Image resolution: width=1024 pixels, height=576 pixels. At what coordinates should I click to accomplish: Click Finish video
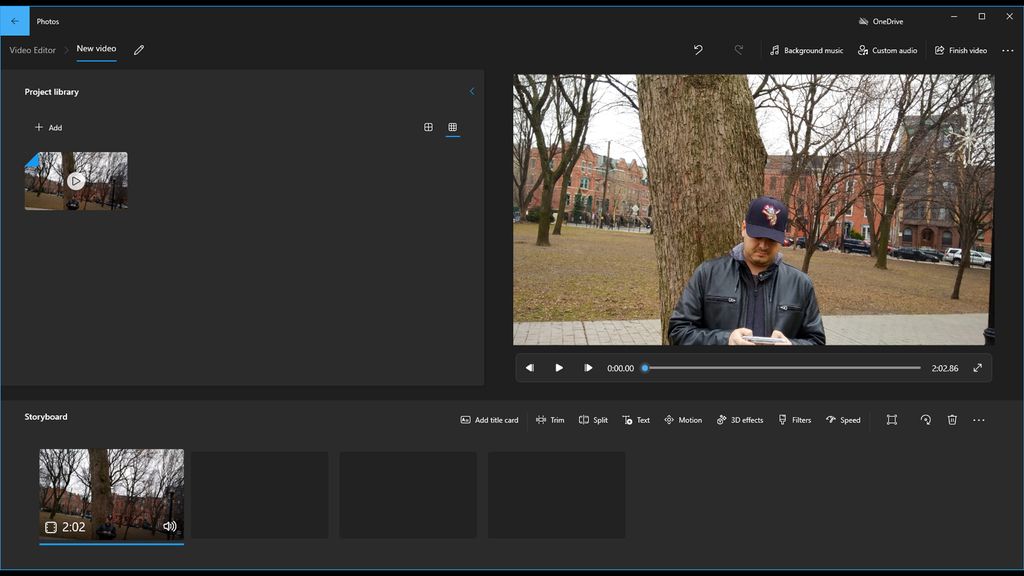click(959, 49)
